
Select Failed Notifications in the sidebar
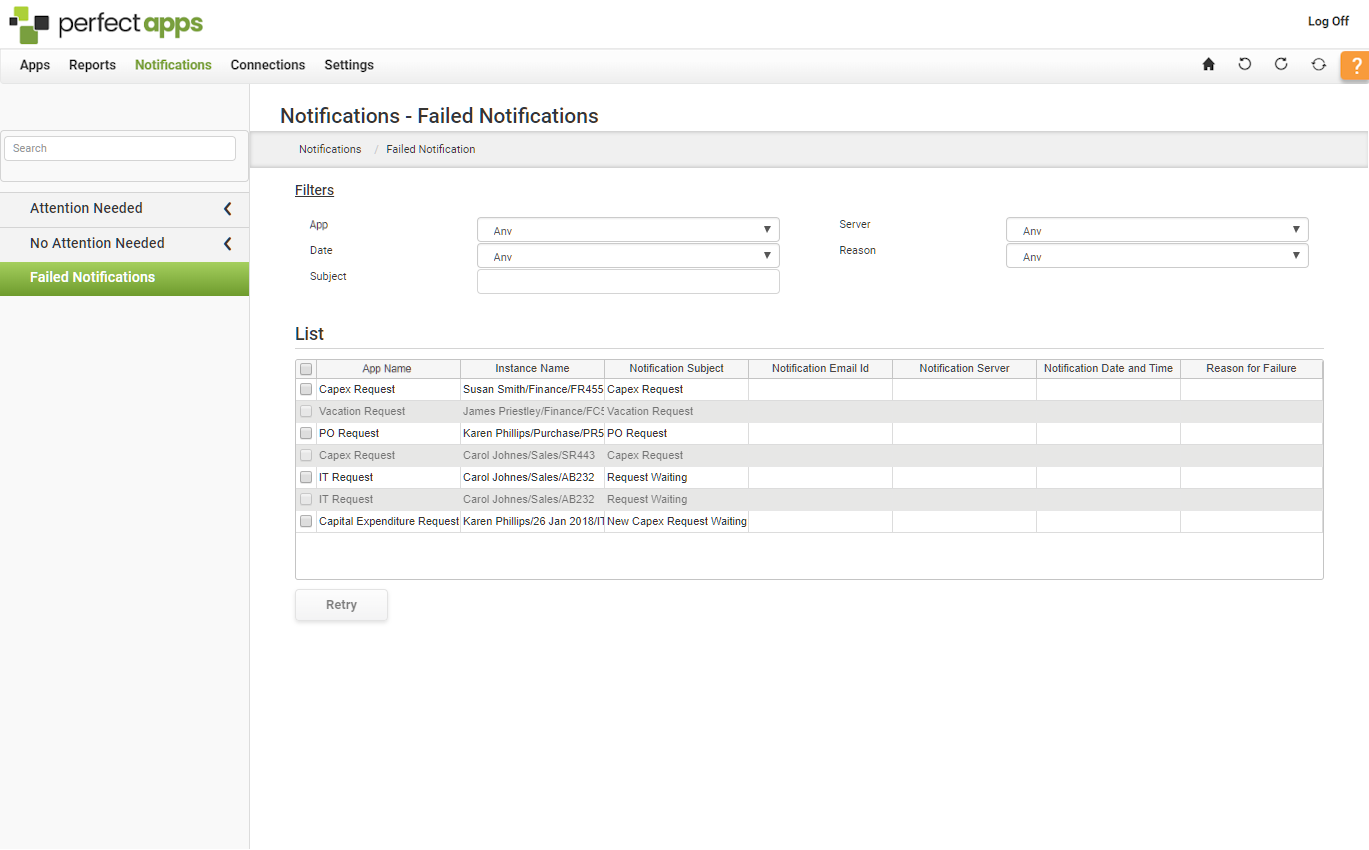[x=124, y=278]
